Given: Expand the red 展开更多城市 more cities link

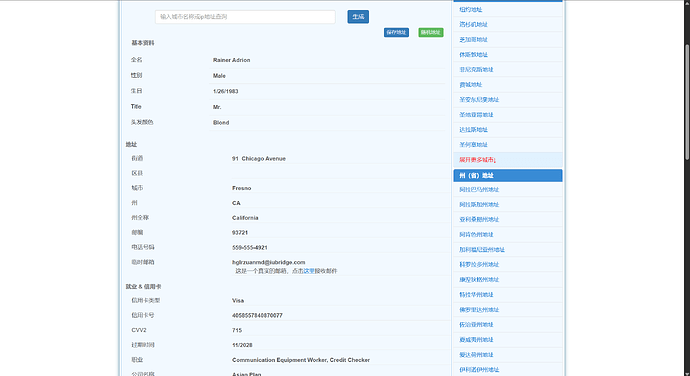Looking at the screenshot, I should point(477,160).
